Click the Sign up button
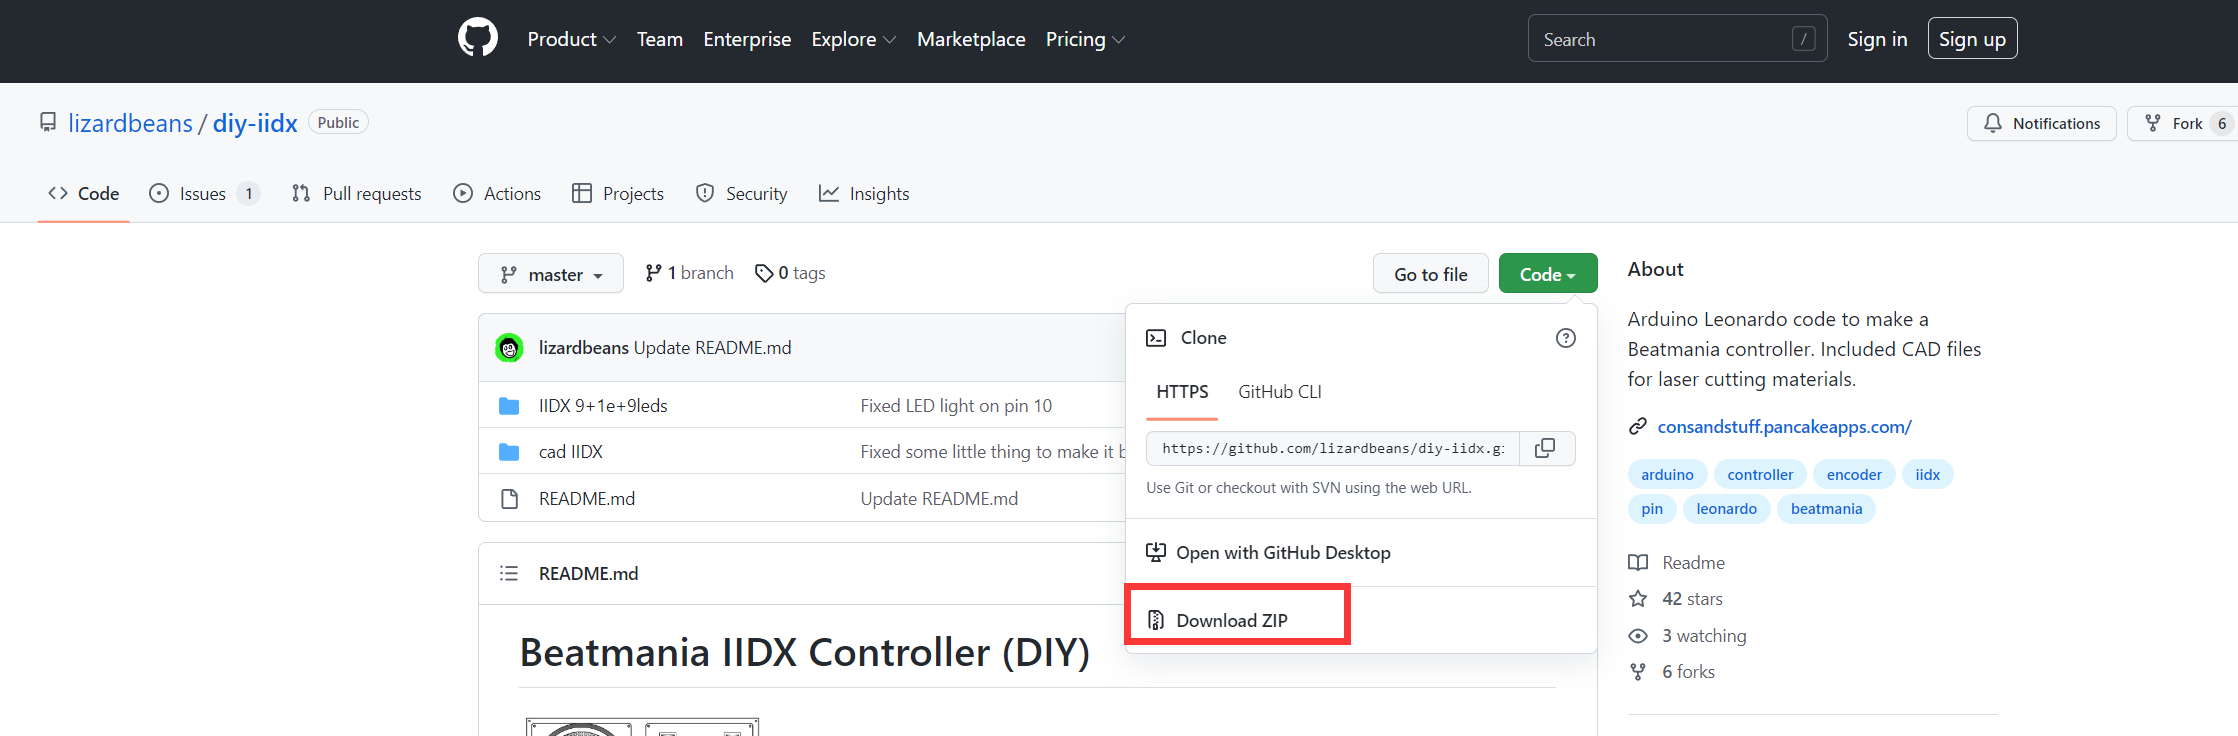 tap(1972, 39)
